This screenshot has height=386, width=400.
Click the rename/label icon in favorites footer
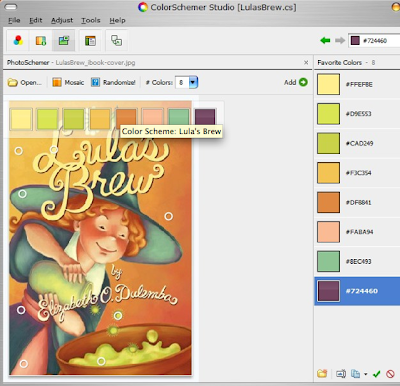[341, 374]
